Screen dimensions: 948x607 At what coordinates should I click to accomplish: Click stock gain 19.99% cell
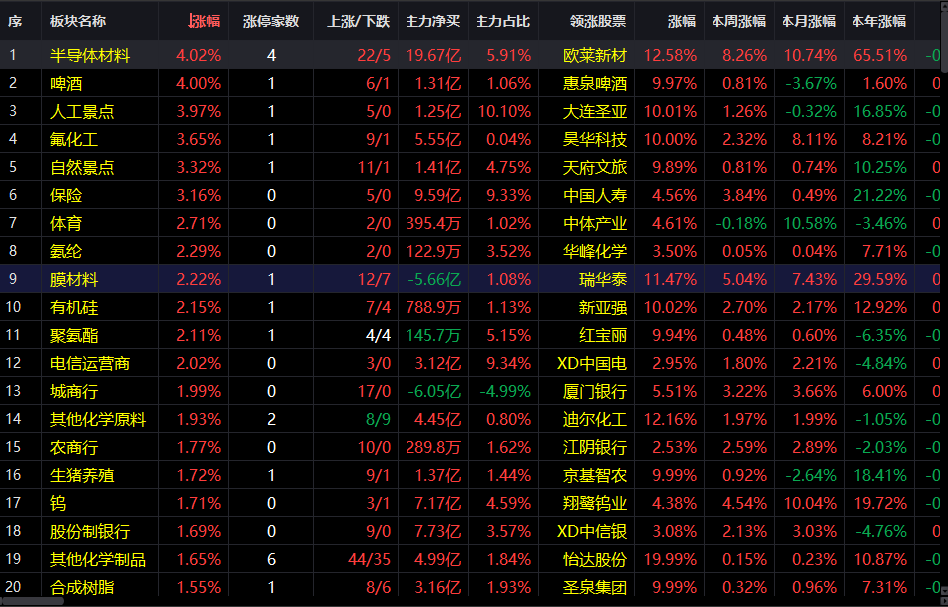(670, 559)
